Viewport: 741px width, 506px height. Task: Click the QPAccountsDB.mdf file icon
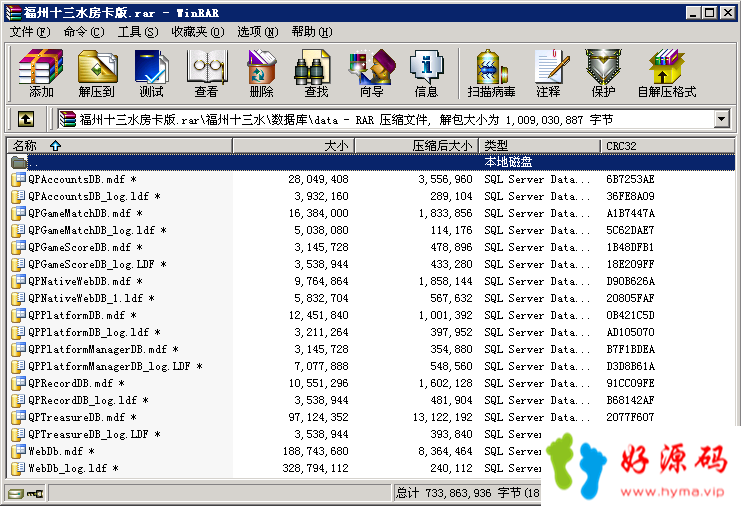19,179
